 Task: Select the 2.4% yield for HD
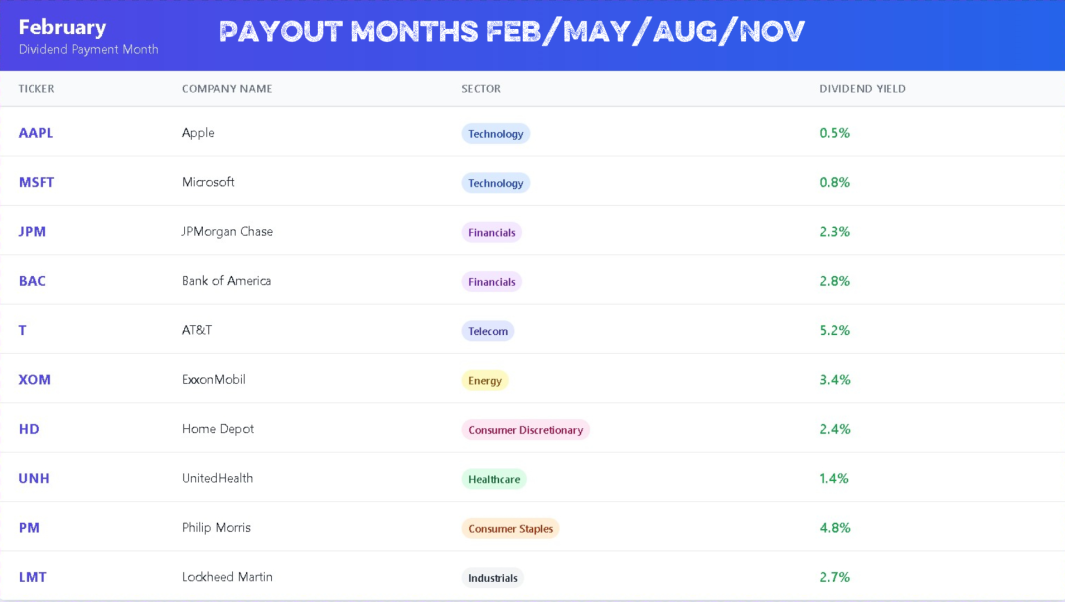[x=835, y=429]
